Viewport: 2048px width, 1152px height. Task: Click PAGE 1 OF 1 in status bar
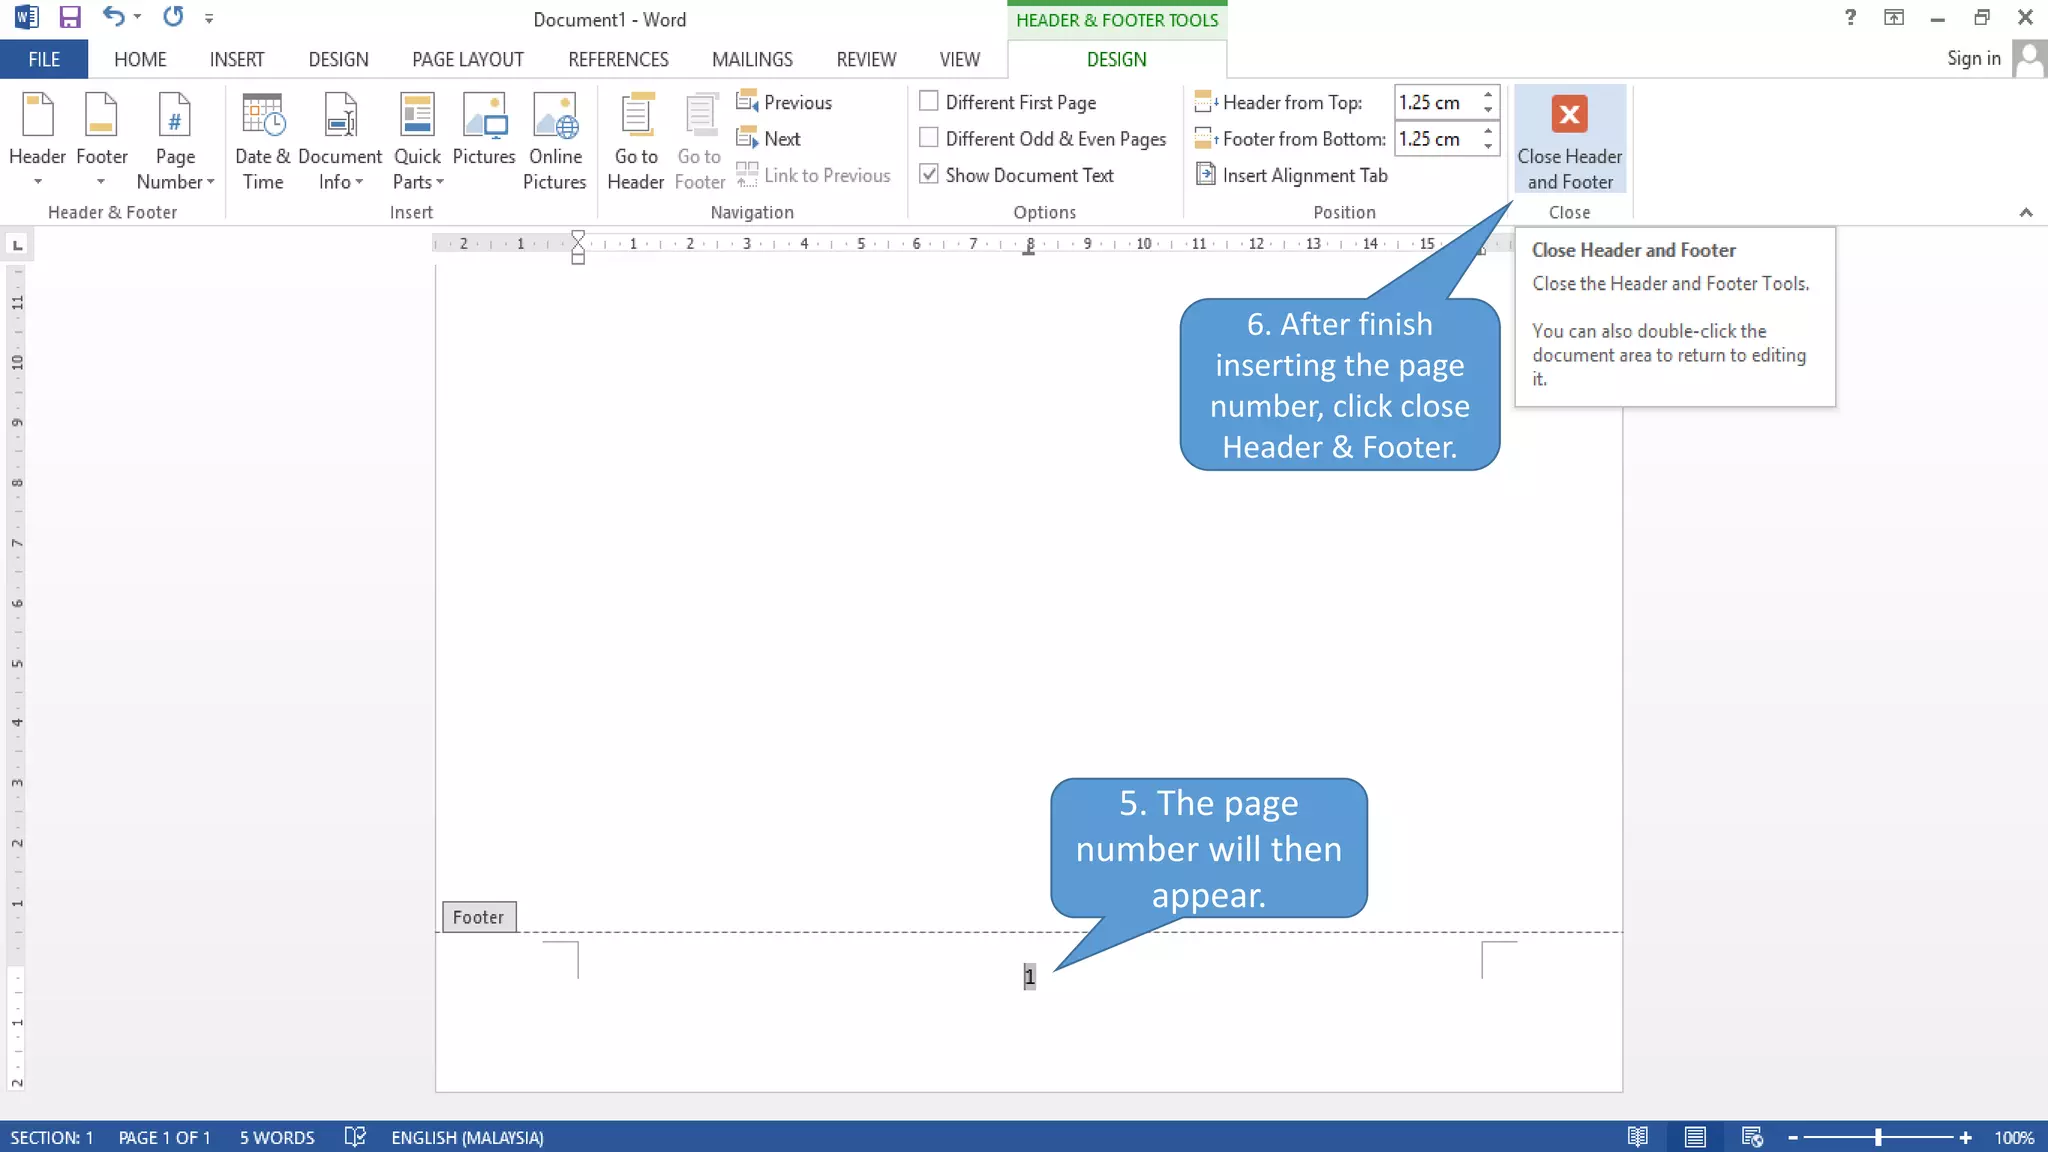(164, 1137)
